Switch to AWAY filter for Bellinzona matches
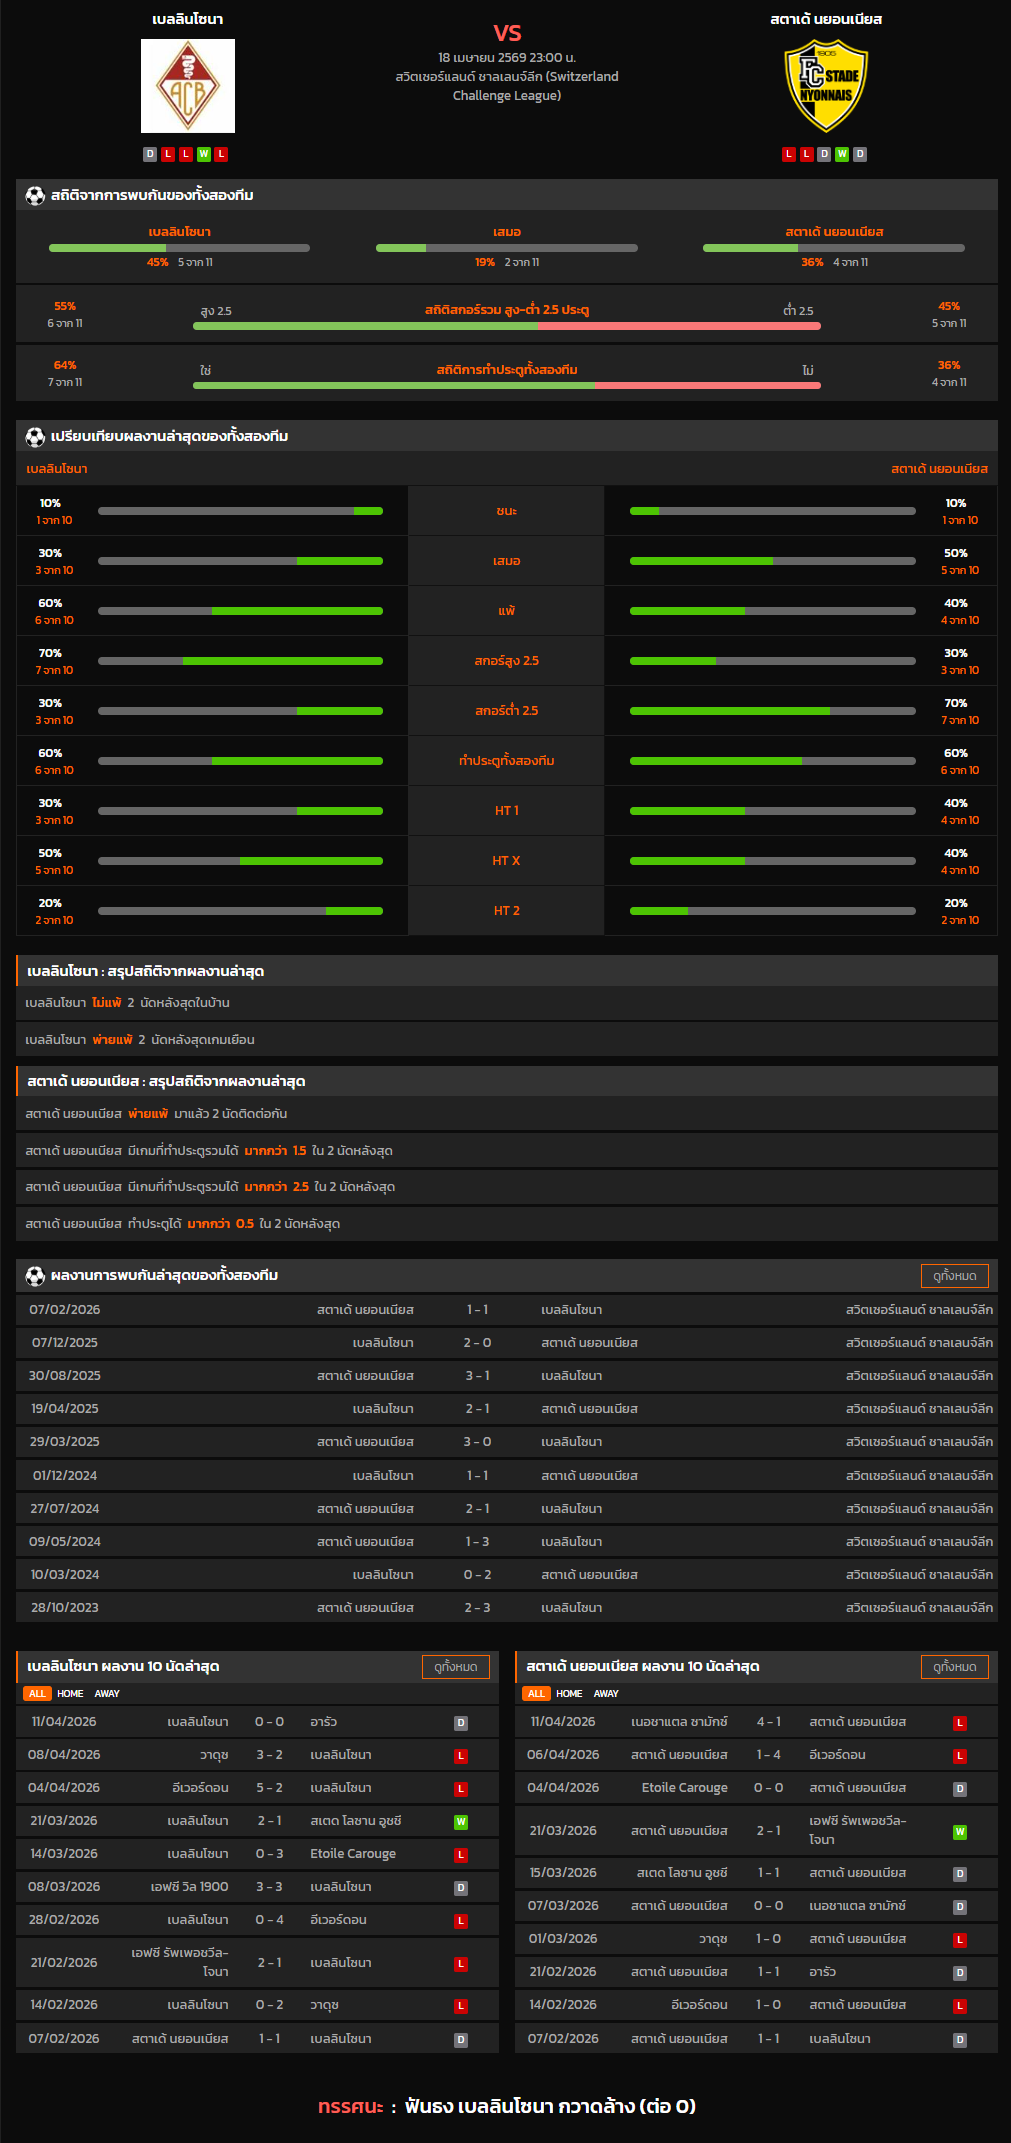1011x2143 pixels. coord(107,1693)
